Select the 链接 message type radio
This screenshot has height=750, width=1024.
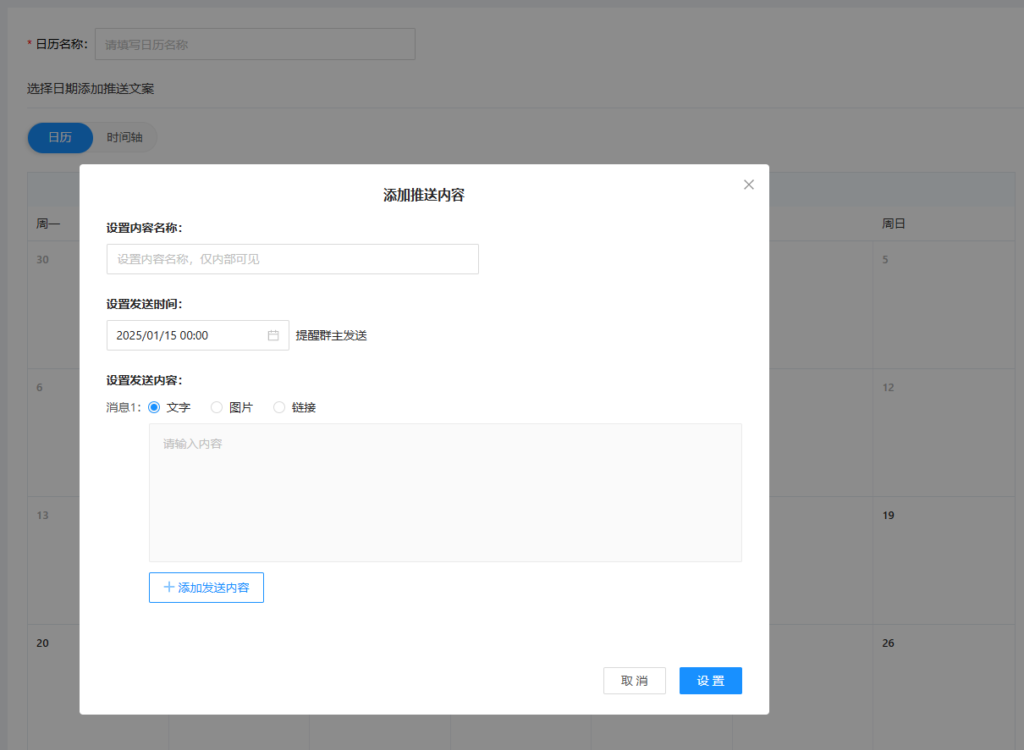[279, 408]
